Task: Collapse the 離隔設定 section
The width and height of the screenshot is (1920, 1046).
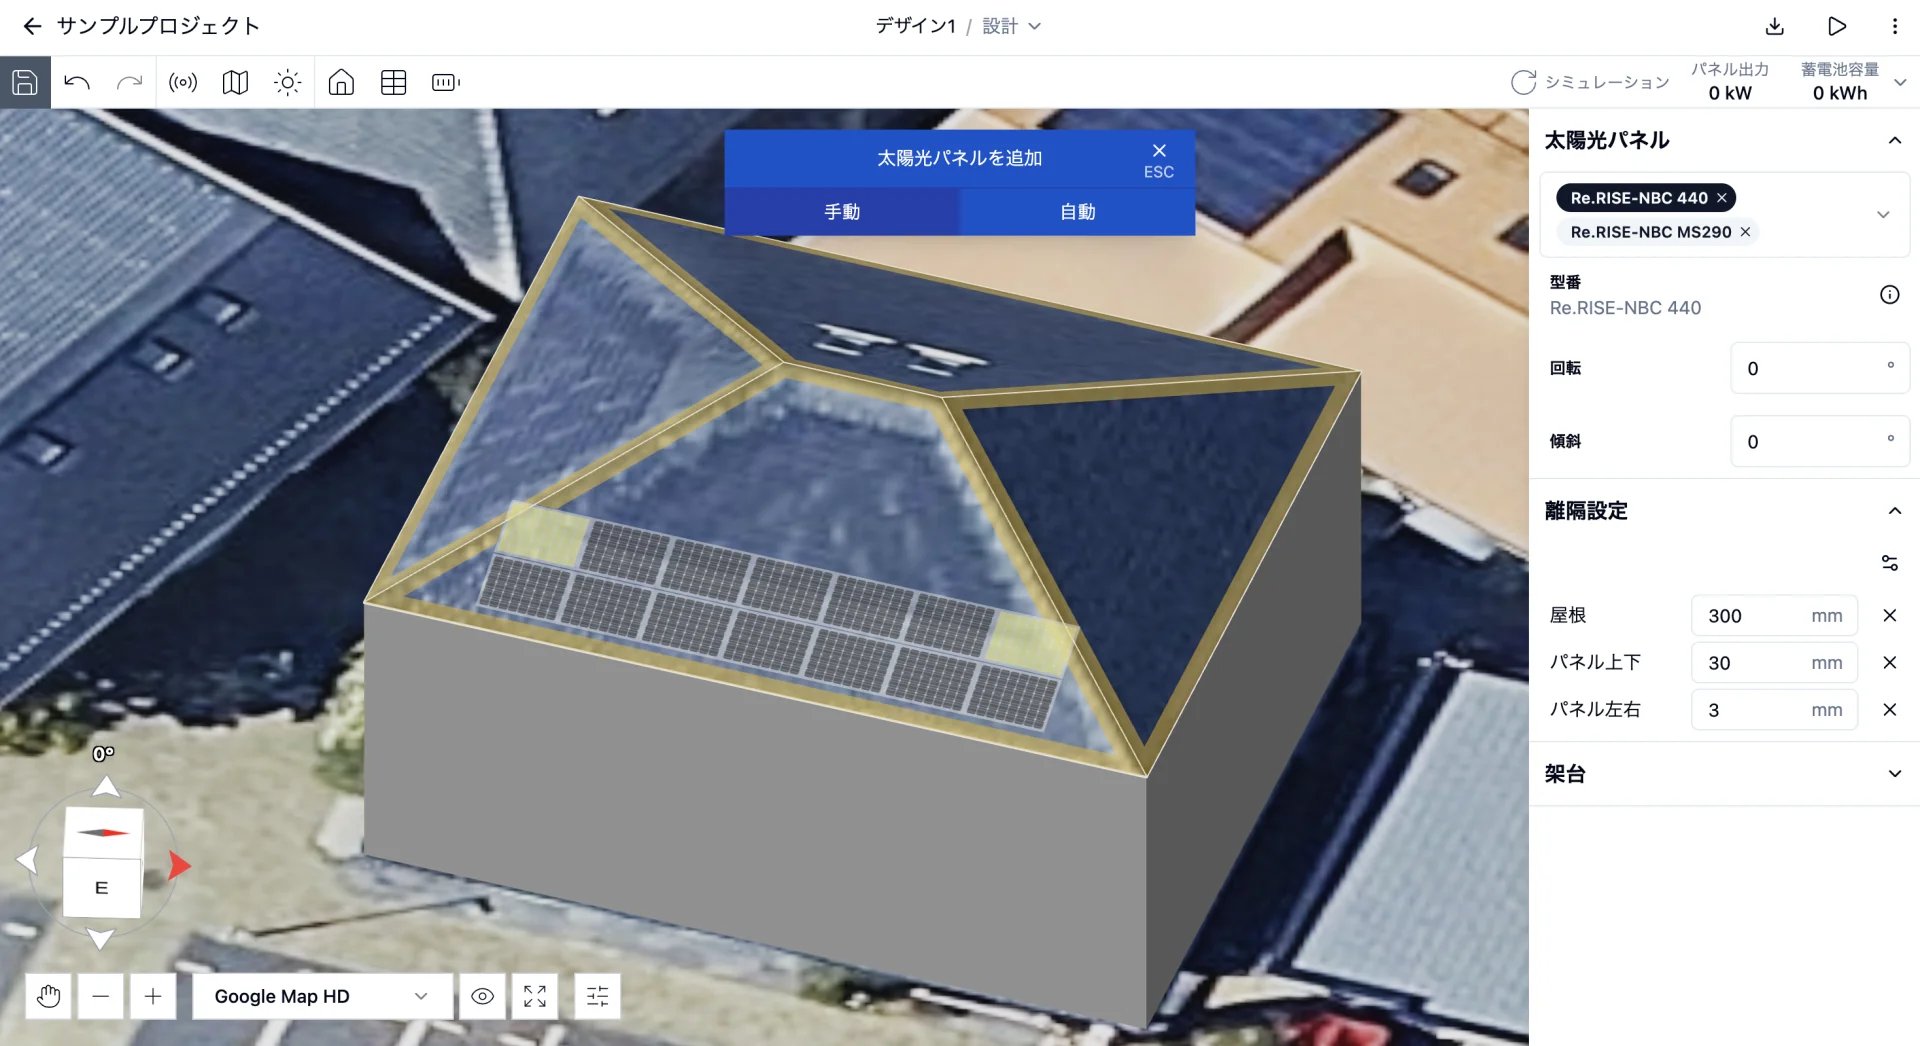Action: [x=1894, y=511]
